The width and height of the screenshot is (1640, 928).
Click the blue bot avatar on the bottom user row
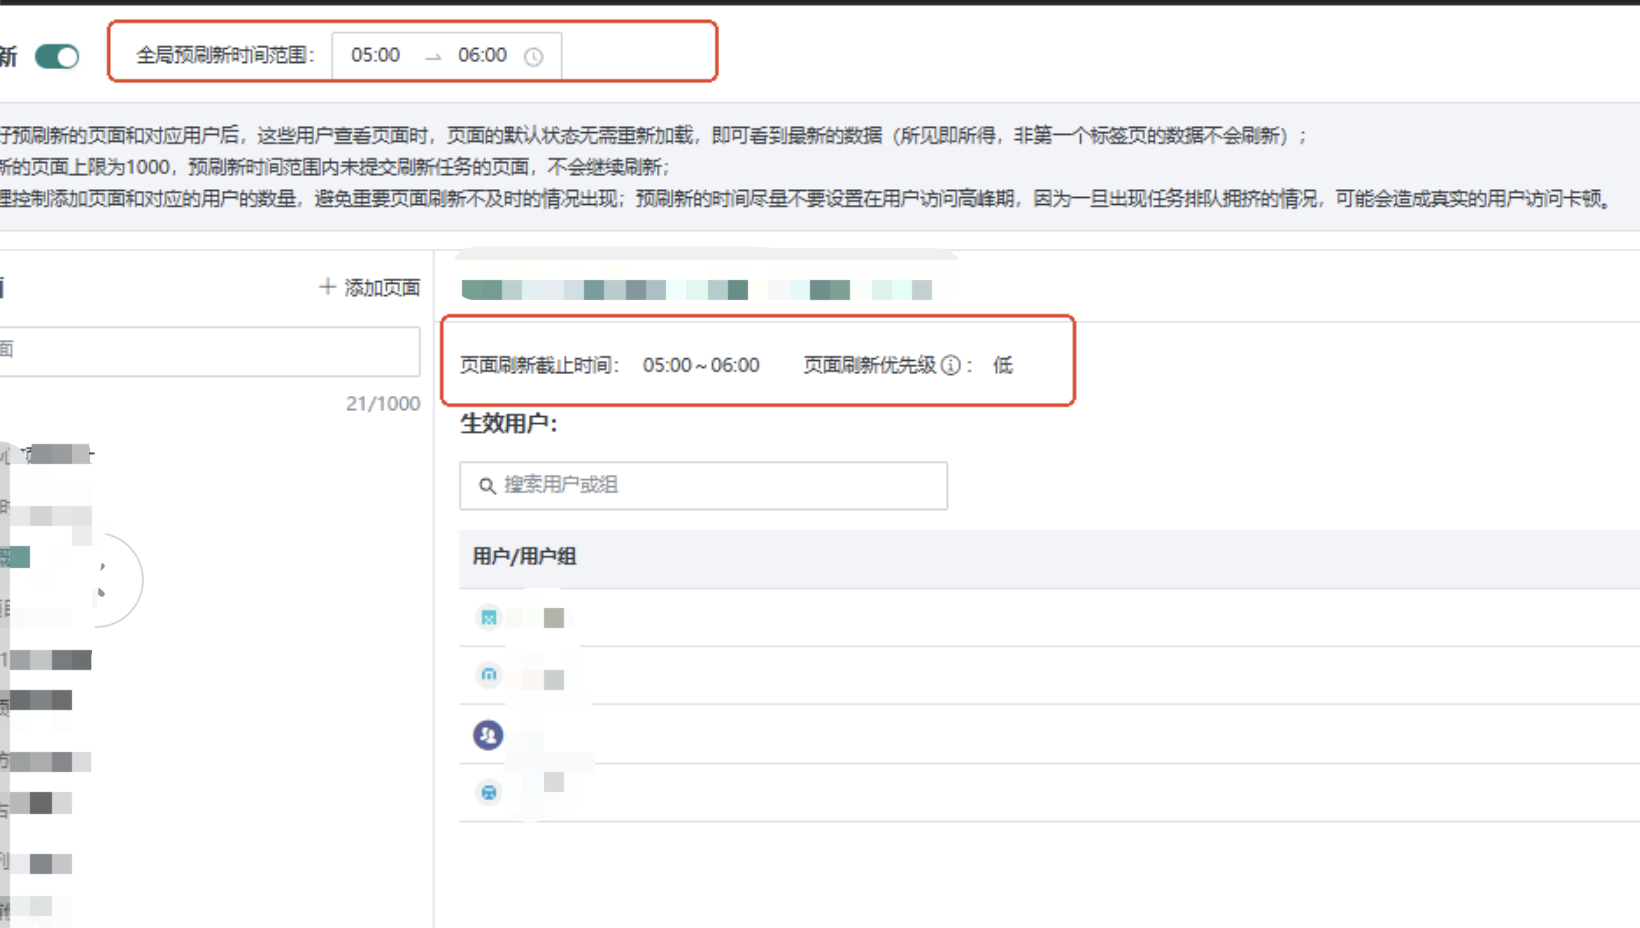click(488, 792)
